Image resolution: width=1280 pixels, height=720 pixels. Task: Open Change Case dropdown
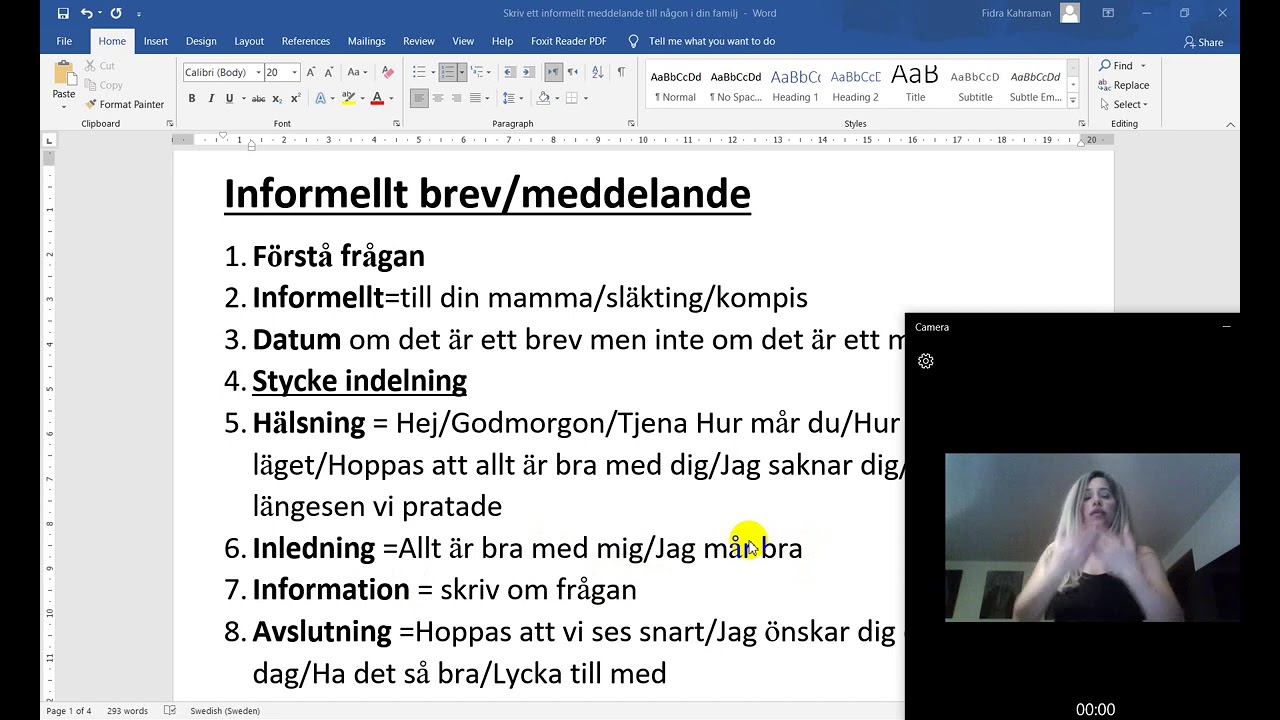pyautogui.click(x=357, y=72)
